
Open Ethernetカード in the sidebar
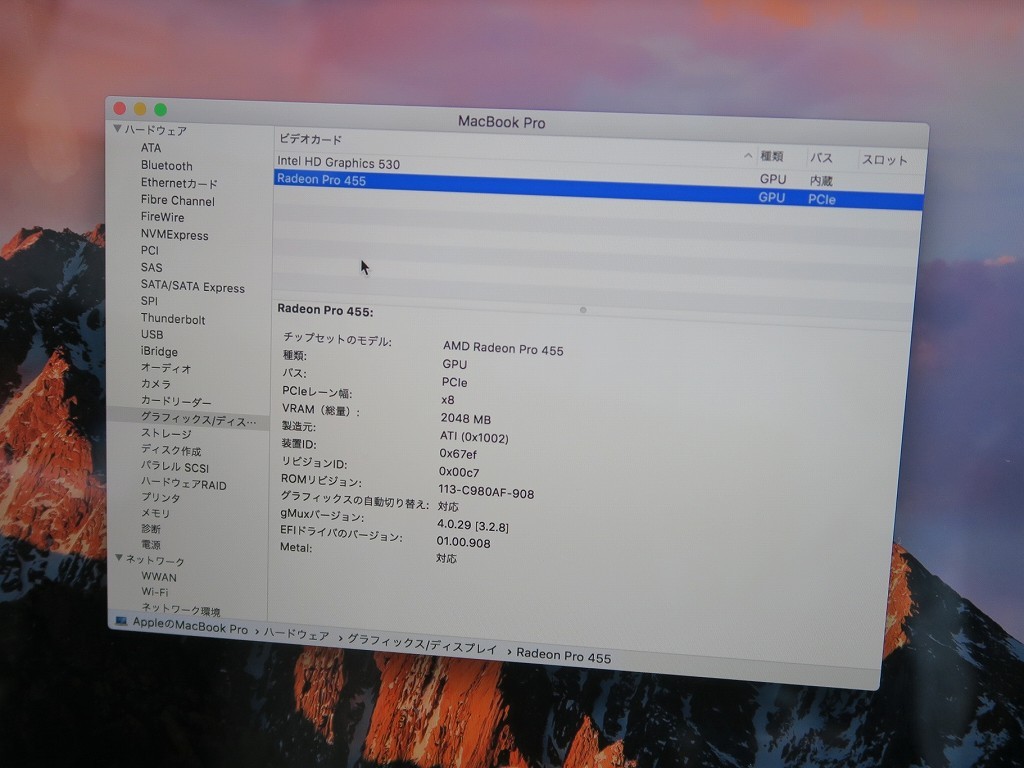179,183
